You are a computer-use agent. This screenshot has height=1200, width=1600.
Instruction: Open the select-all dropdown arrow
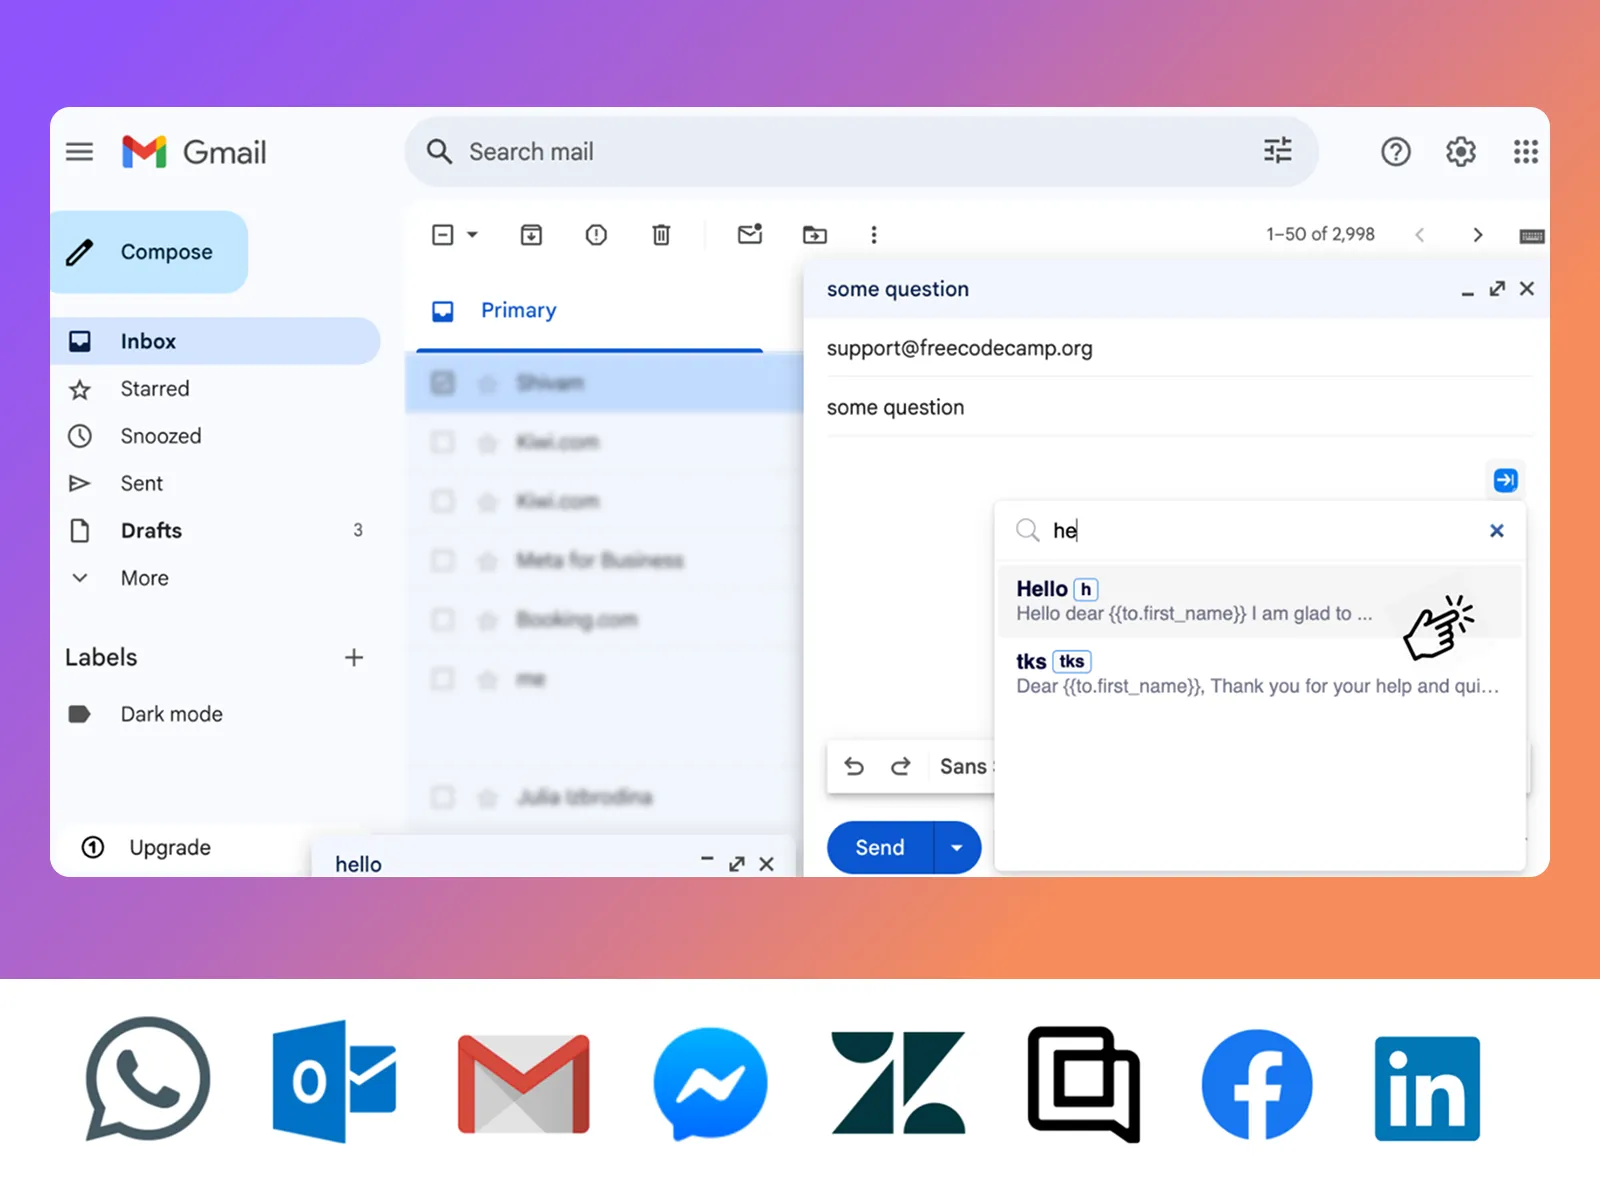click(x=473, y=235)
